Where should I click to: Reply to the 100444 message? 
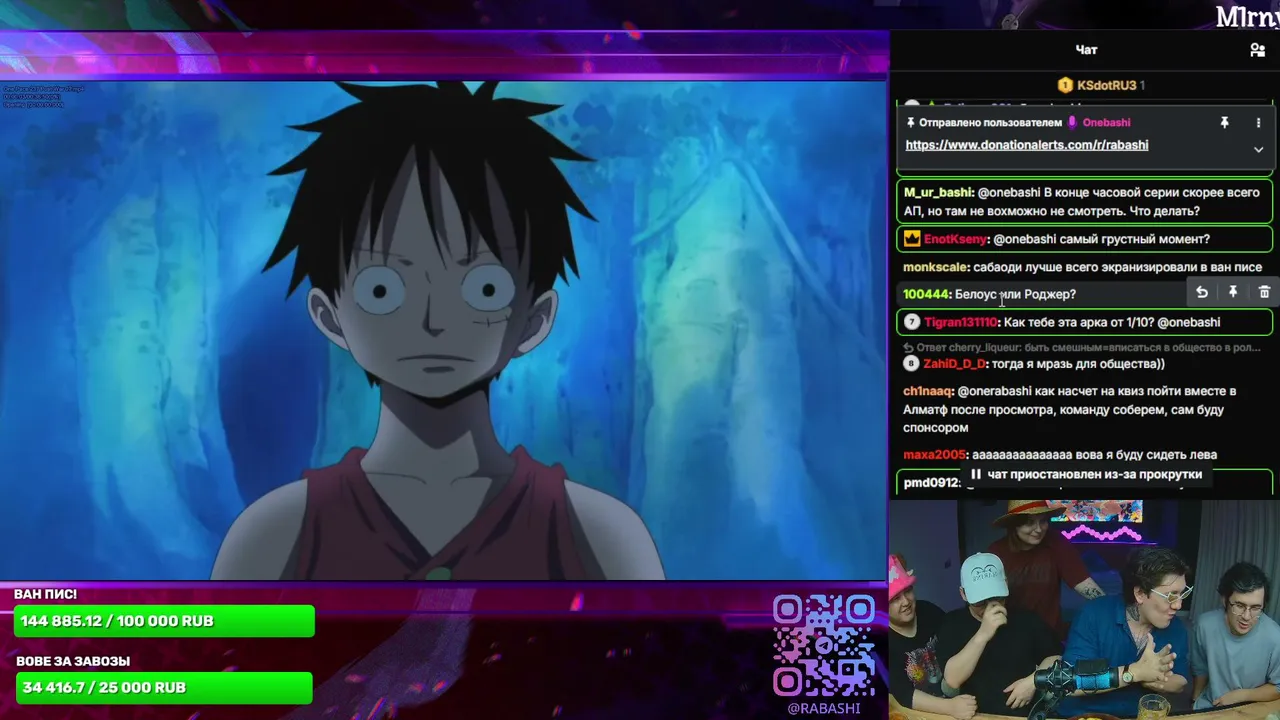[1202, 292]
